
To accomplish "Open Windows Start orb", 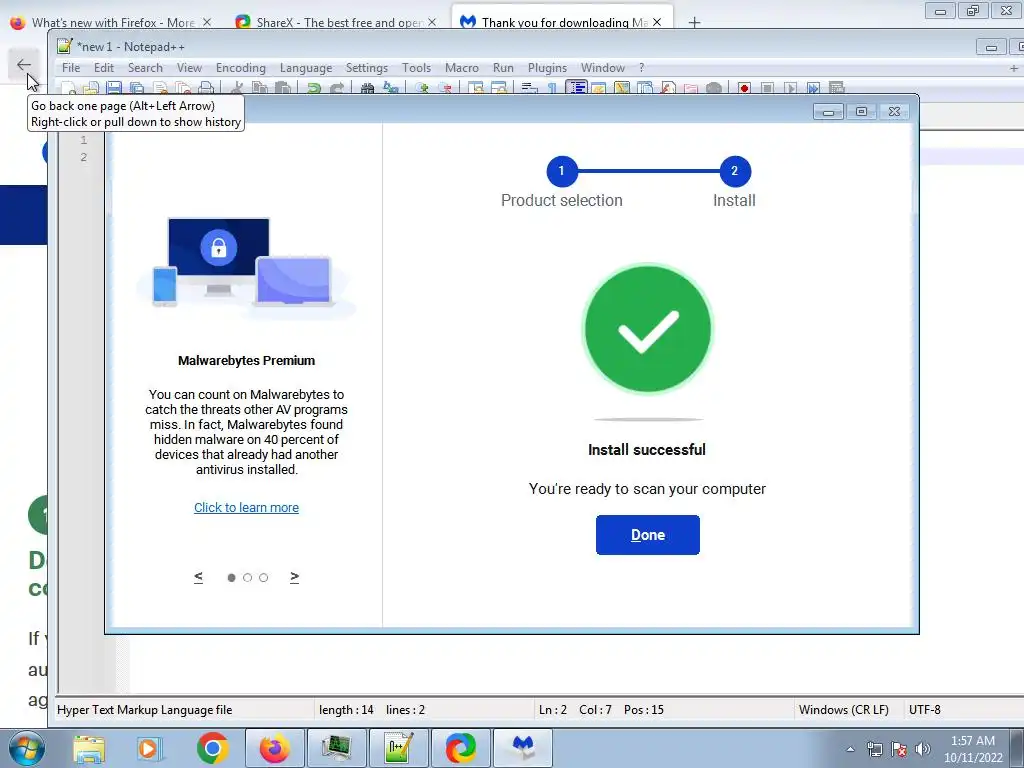I will pyautogui.click(x=27, y=748).
